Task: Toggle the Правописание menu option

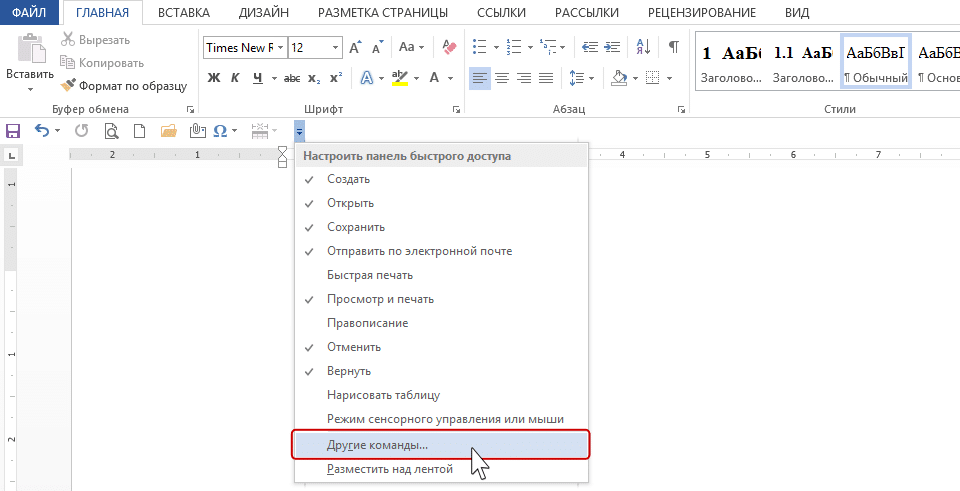Action: (367, 323)
